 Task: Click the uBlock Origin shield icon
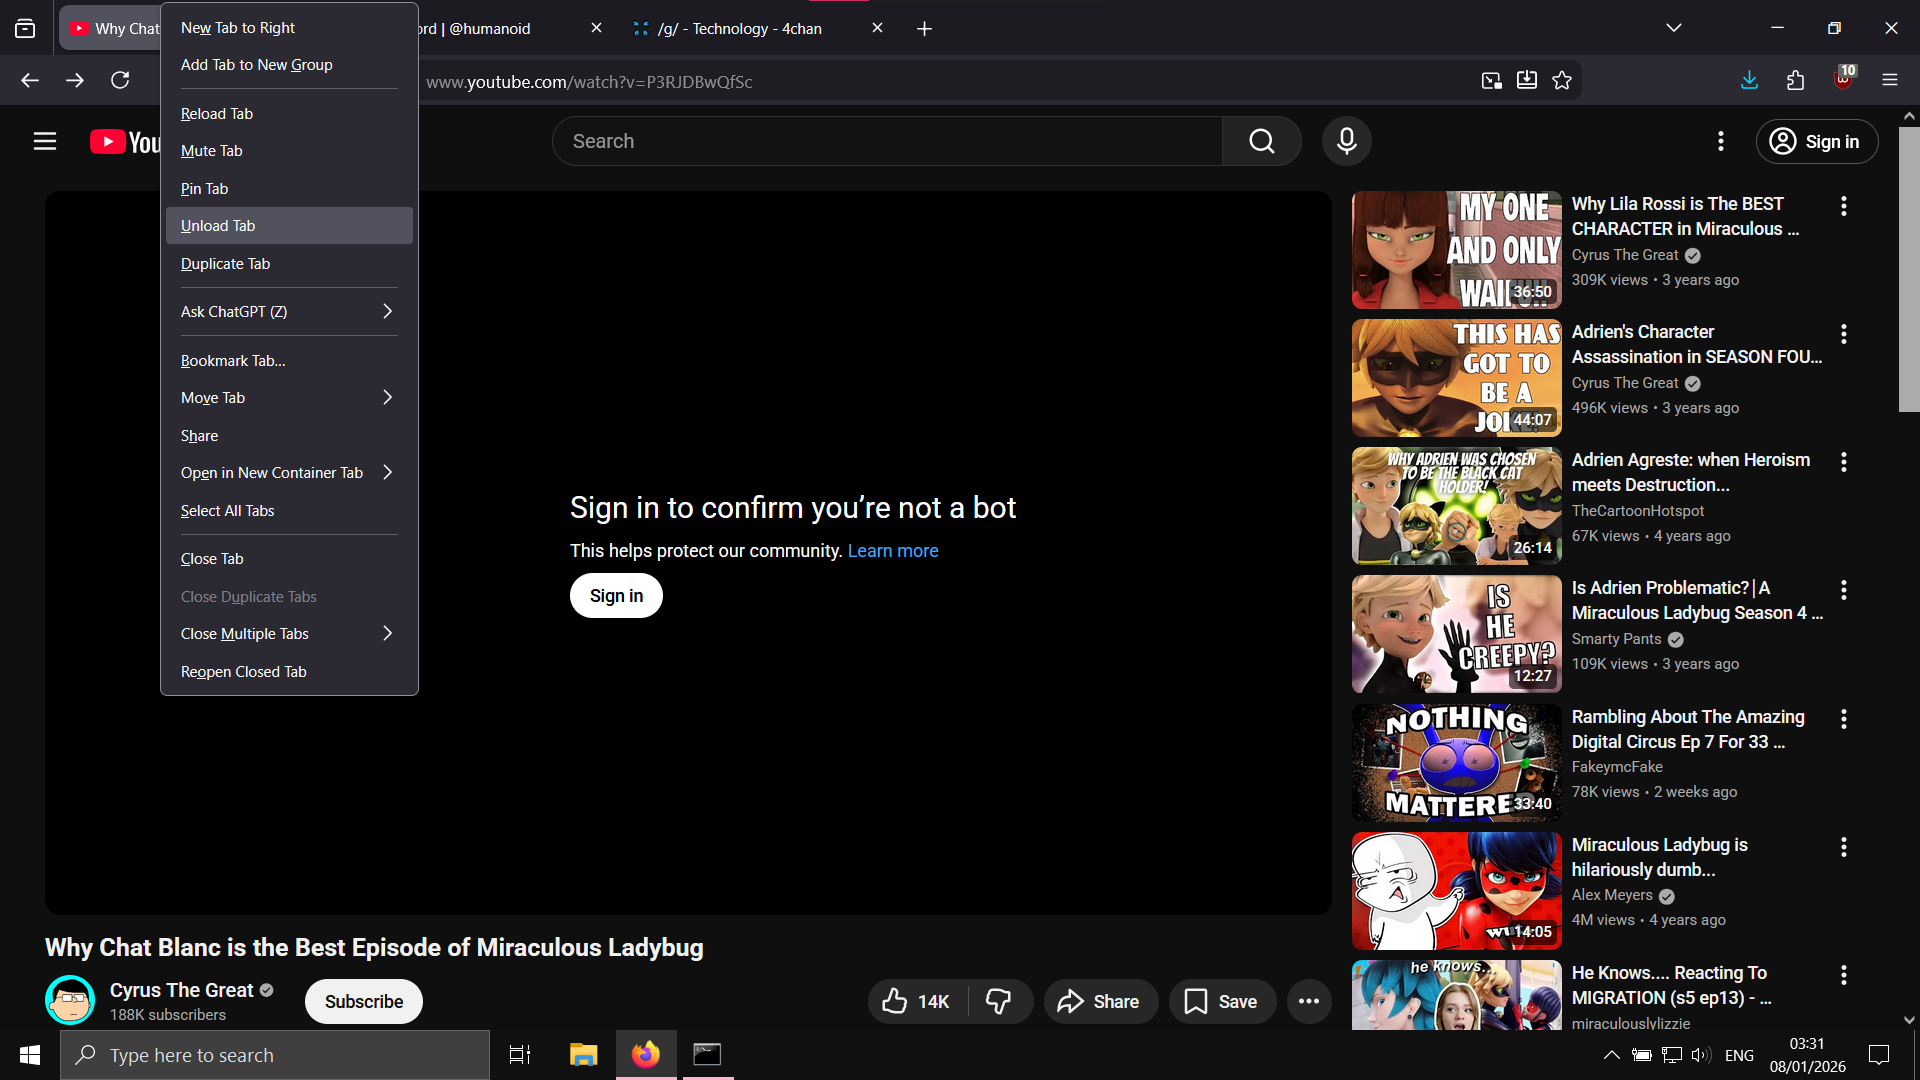(x=1843, y=81)
